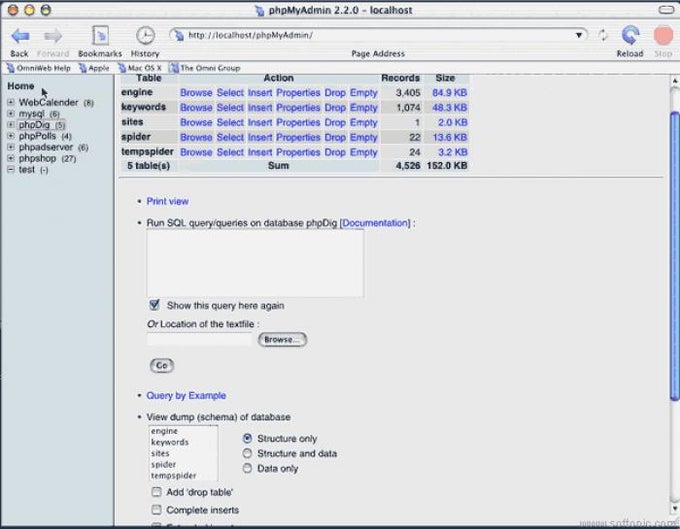This screenshot has height=529, width=680.
Task: Empty the spider table
Action: [x=363, y=137]
